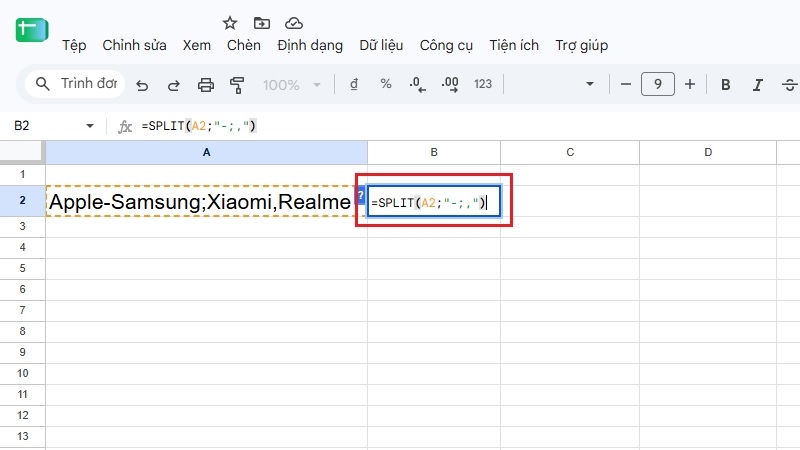800x450 pixels.
Task: Select column D header
Action: pyautogui.click(x=708, y=152)
